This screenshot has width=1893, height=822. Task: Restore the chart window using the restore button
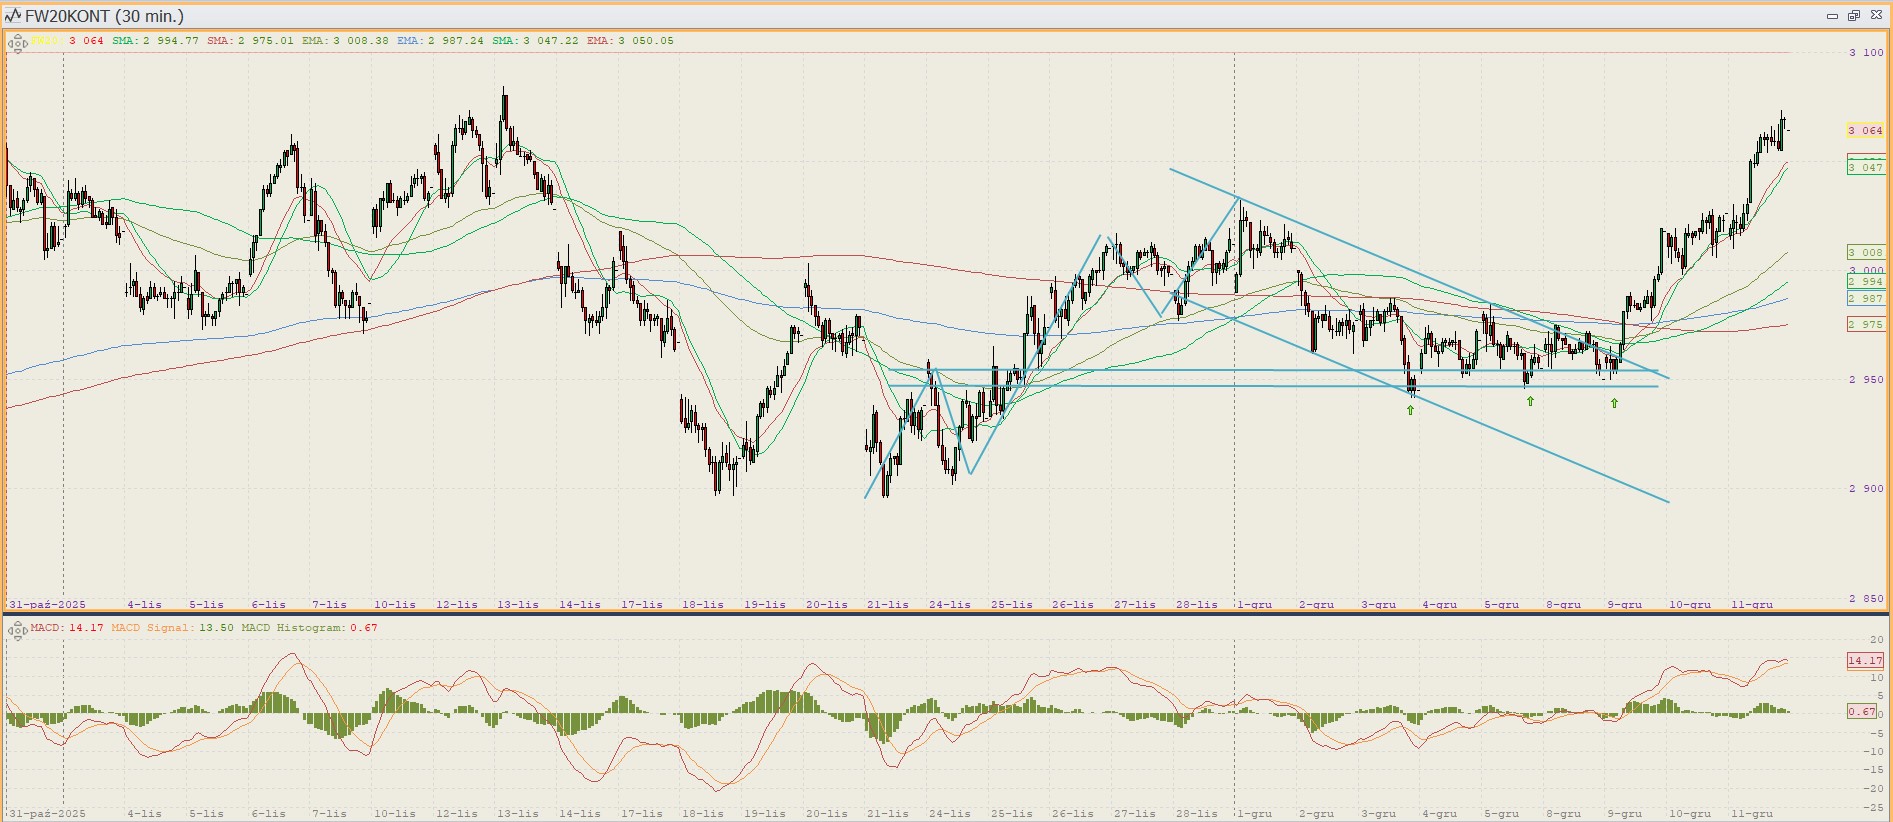click(x=1853, y=16)
